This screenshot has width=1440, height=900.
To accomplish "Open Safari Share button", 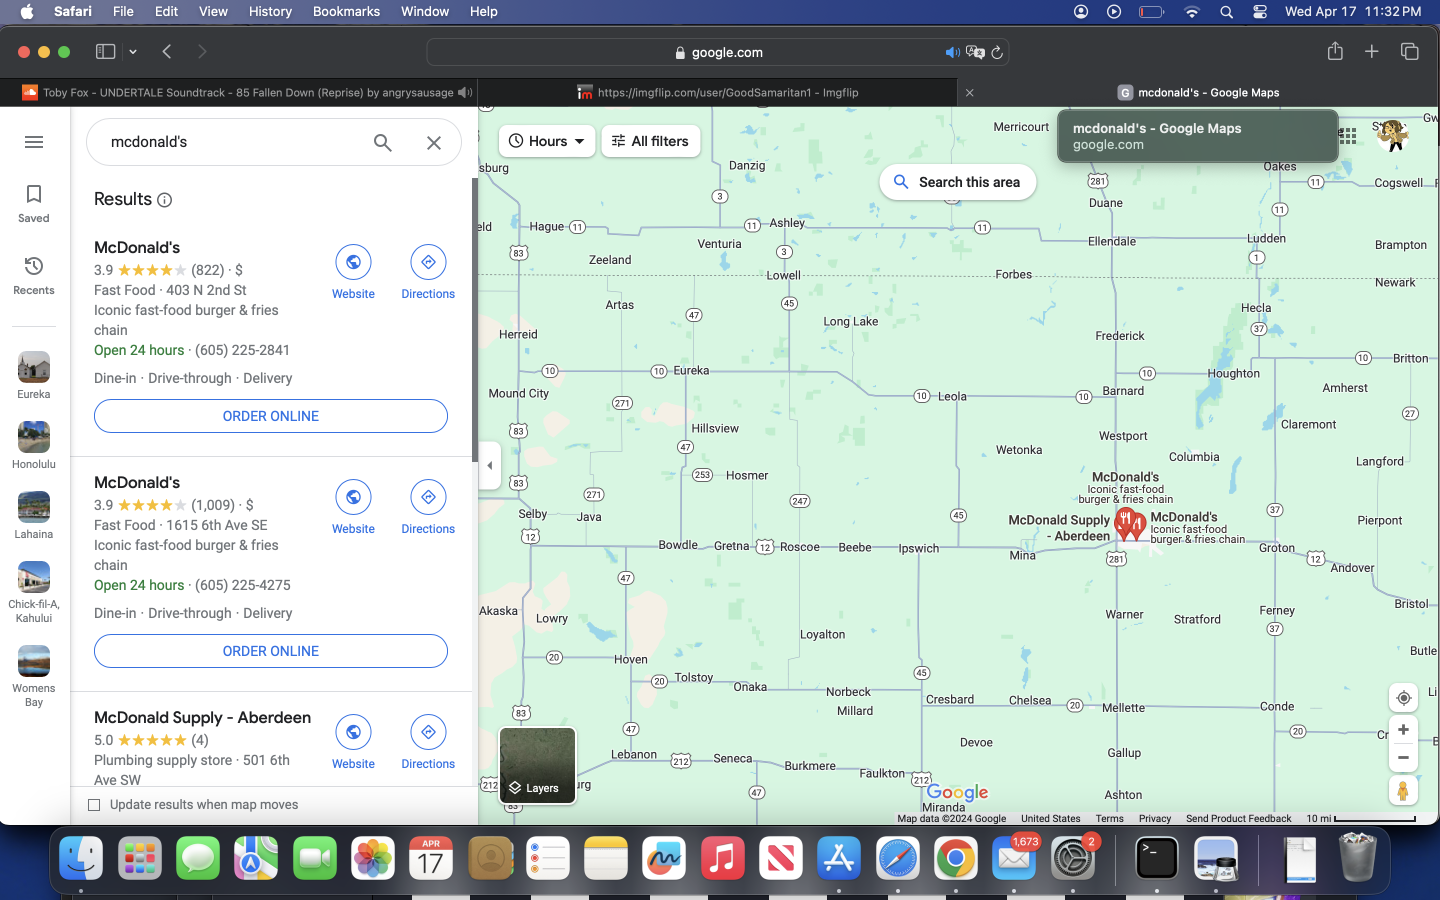I will tap(1335, 51).
